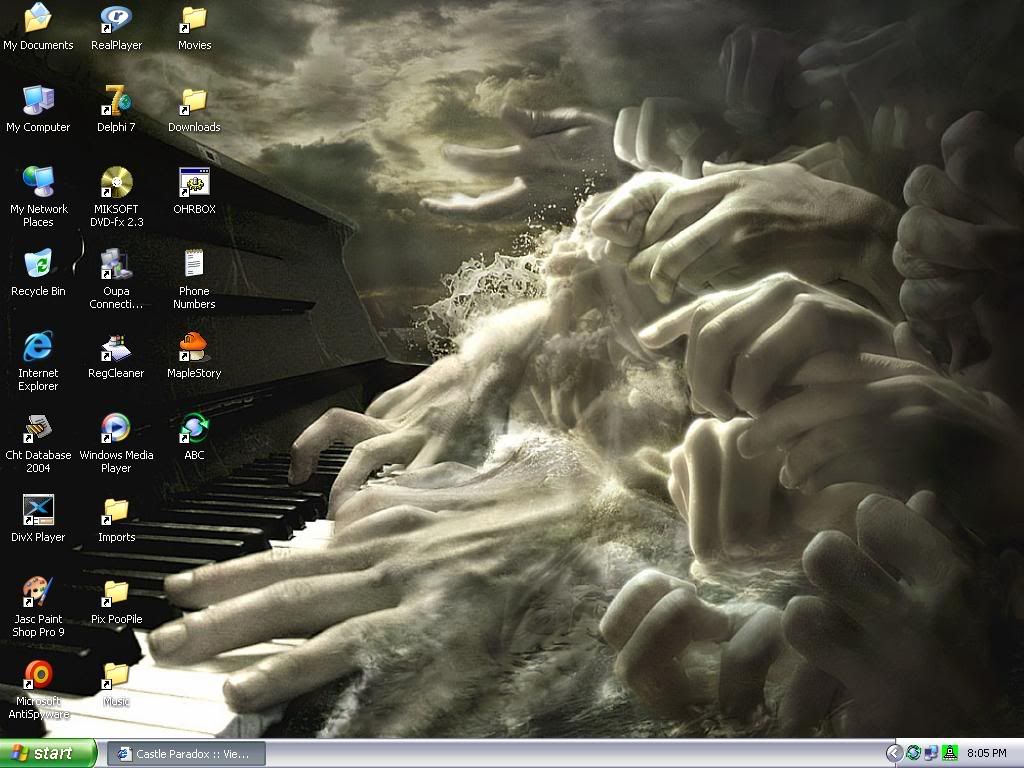The width and height of the screenshot is (1024, 768).
Task: Expand hidden system tray icons
Action: (x=893, y=754)
